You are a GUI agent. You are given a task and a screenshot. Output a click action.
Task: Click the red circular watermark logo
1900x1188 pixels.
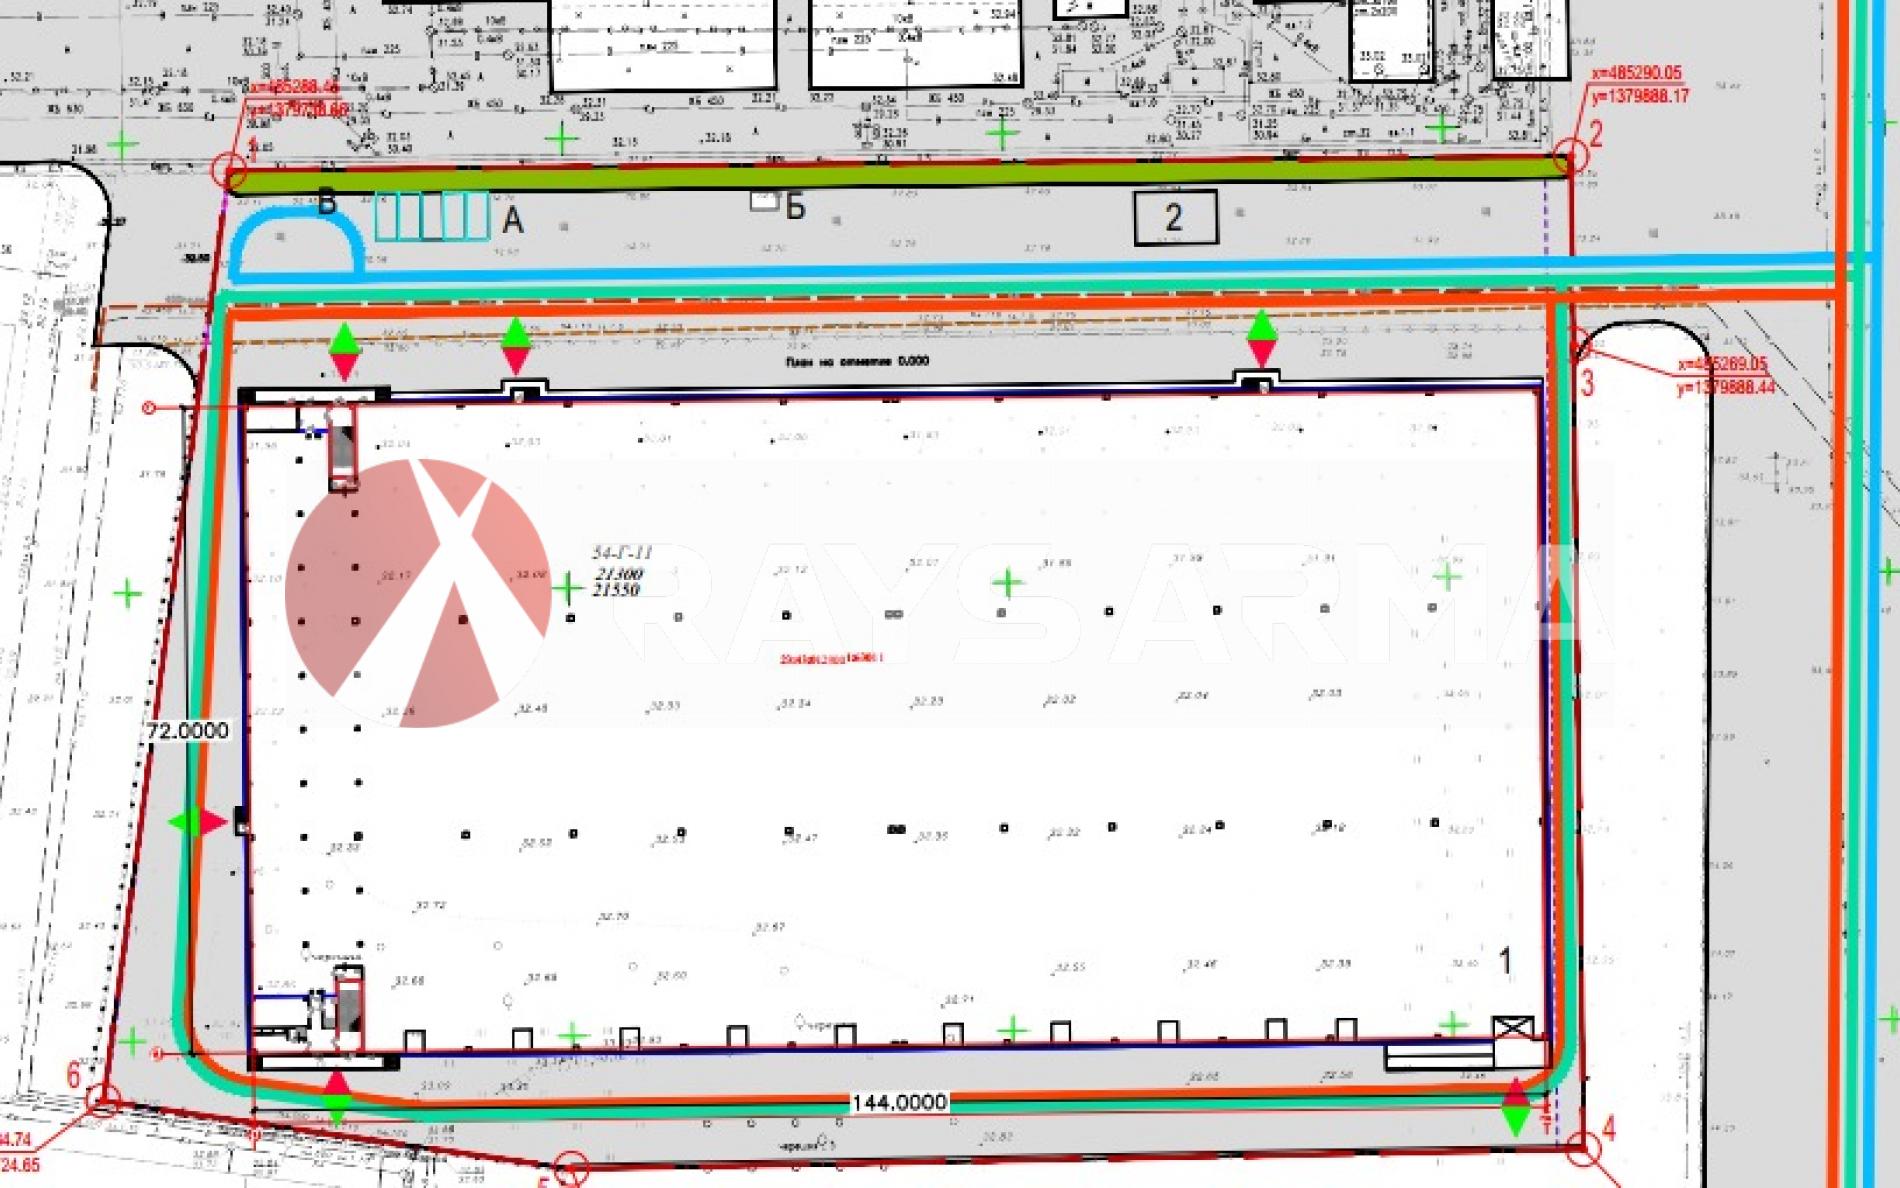417,592
